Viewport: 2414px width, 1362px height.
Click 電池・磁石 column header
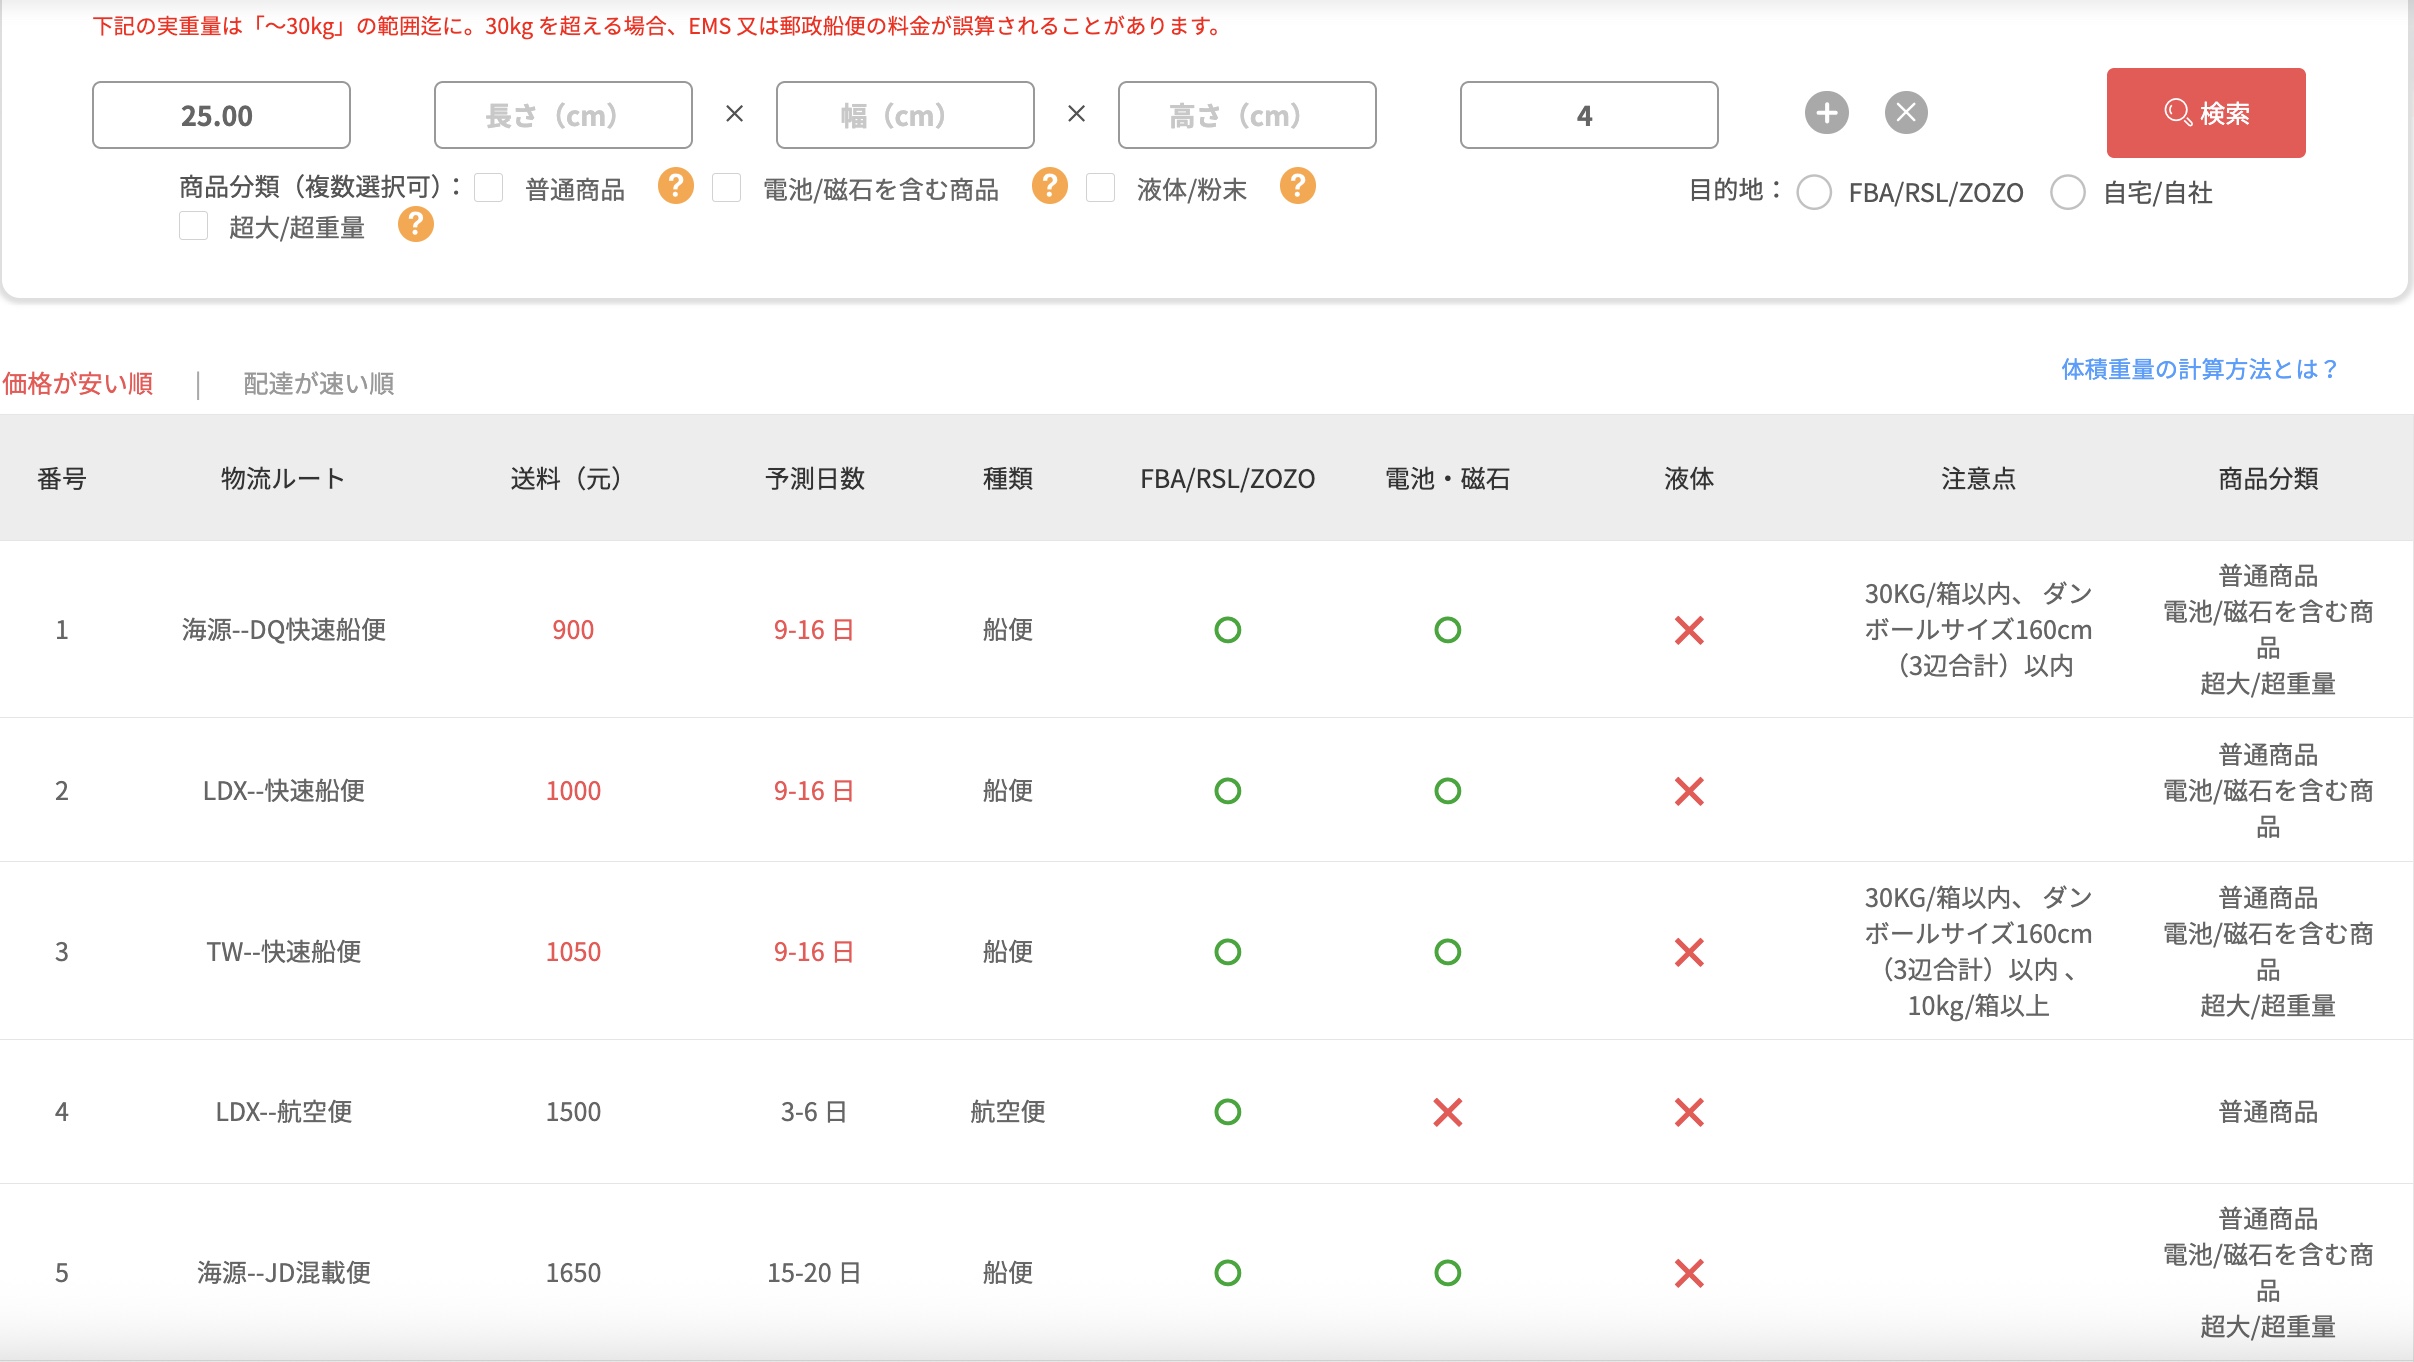point(1447,479)
